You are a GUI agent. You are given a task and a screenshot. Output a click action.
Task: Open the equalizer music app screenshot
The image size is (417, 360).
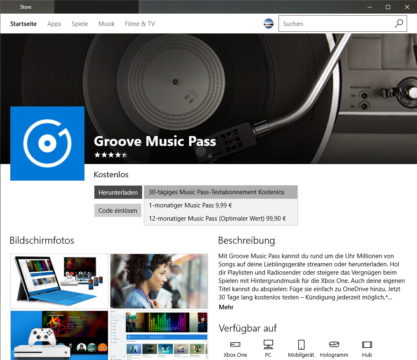pos(159,335)
